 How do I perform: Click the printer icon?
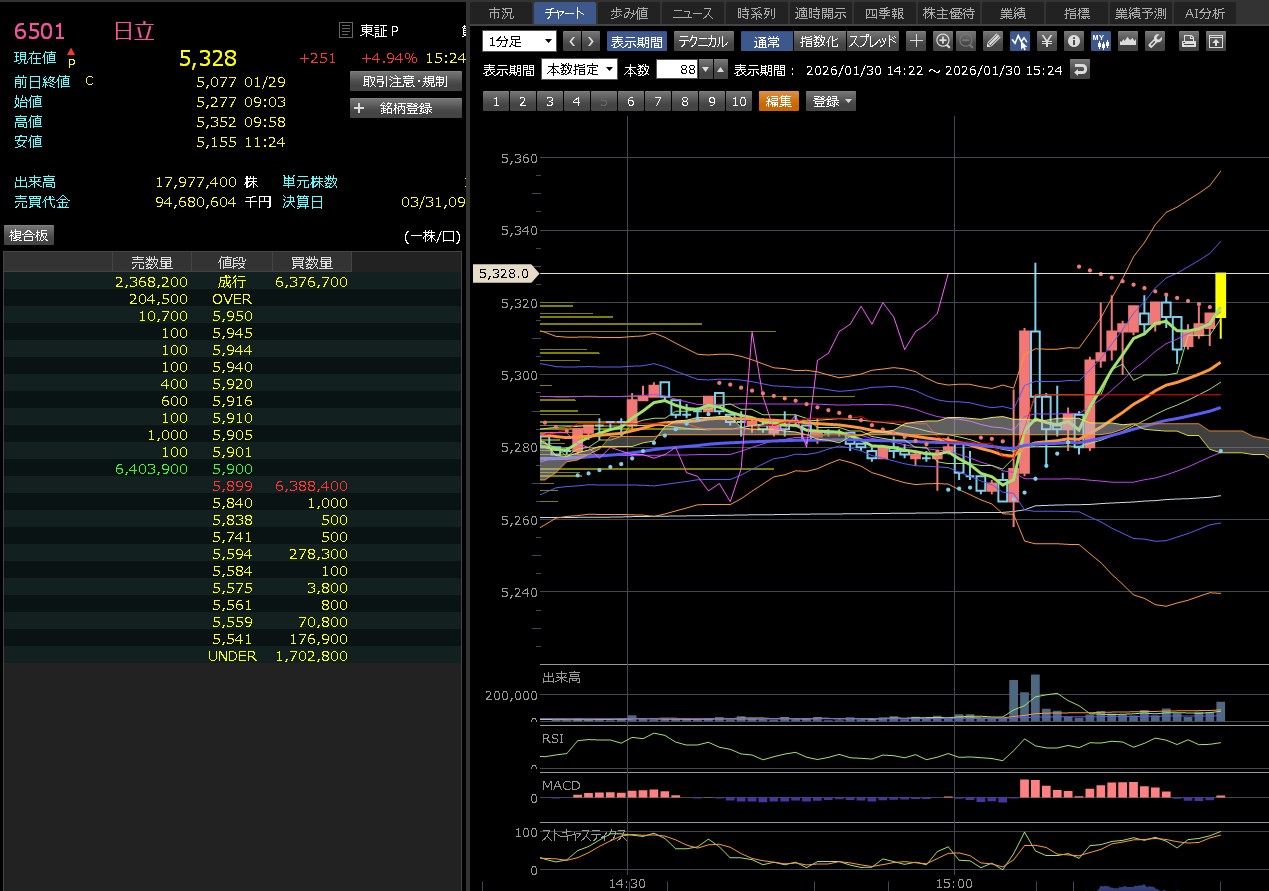pyautogui.click(x=1188, y=41)
